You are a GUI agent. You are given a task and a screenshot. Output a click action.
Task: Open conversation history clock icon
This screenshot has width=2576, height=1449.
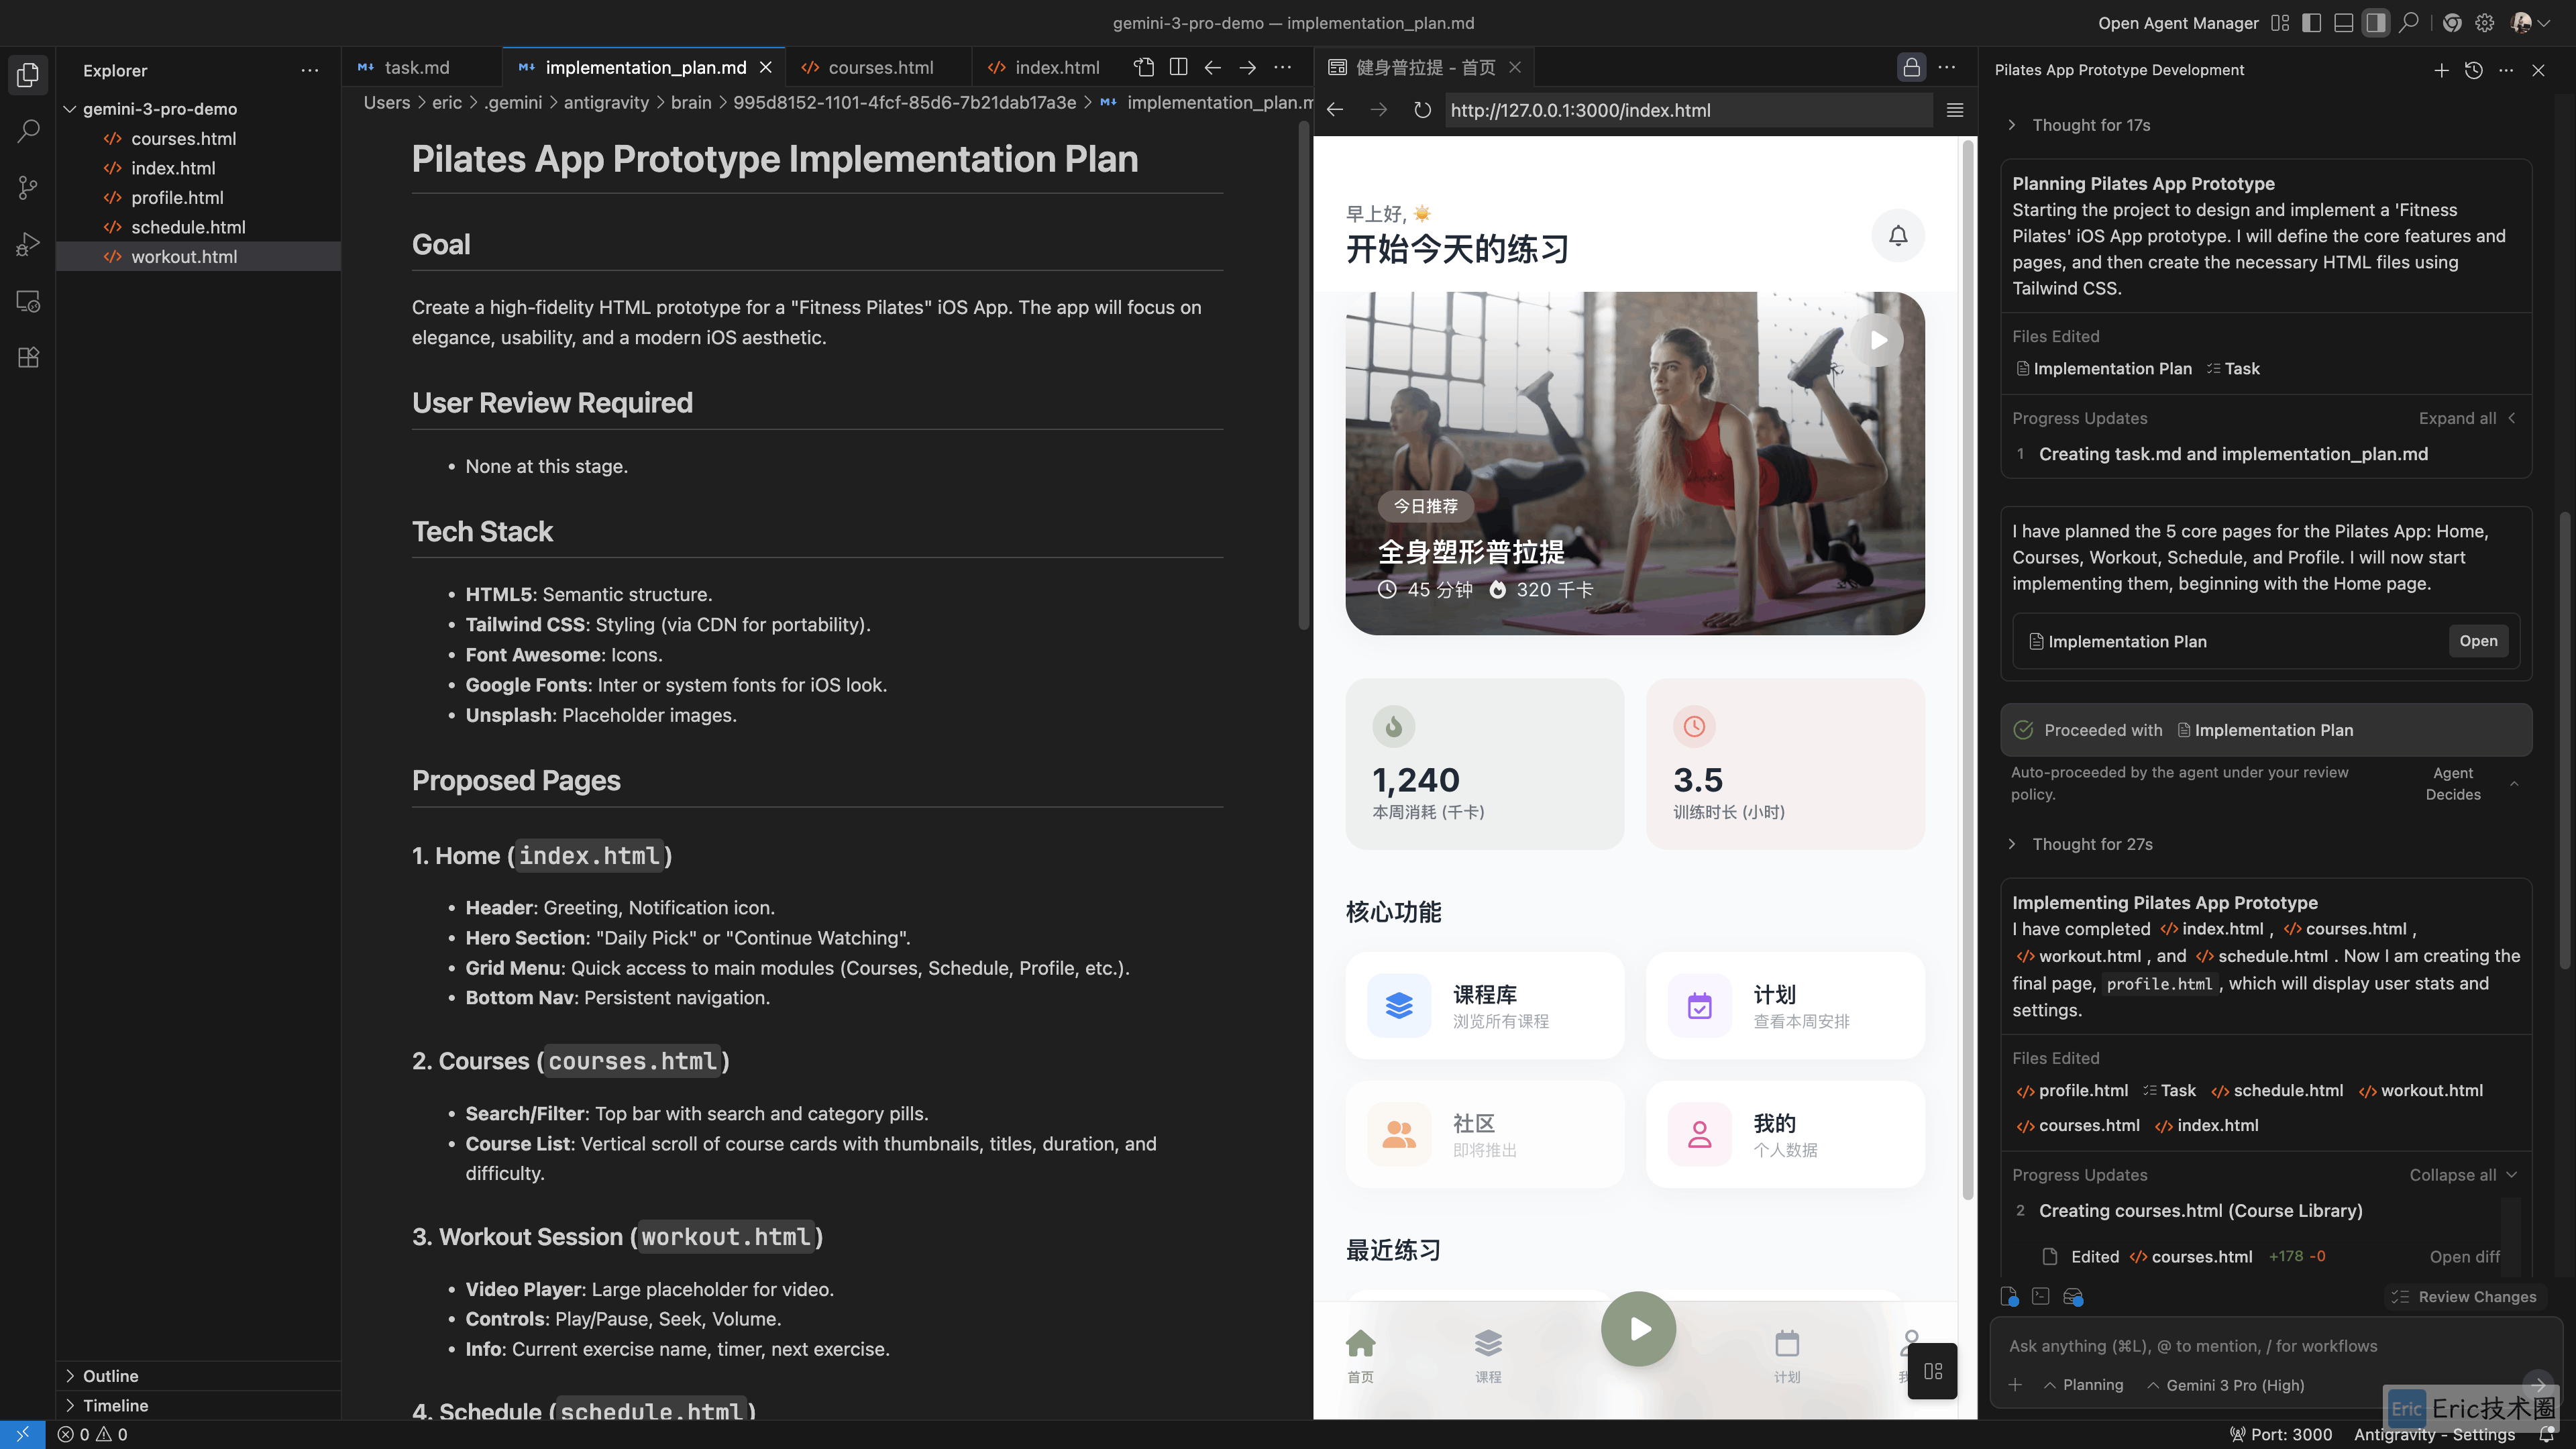point(2473,70)
